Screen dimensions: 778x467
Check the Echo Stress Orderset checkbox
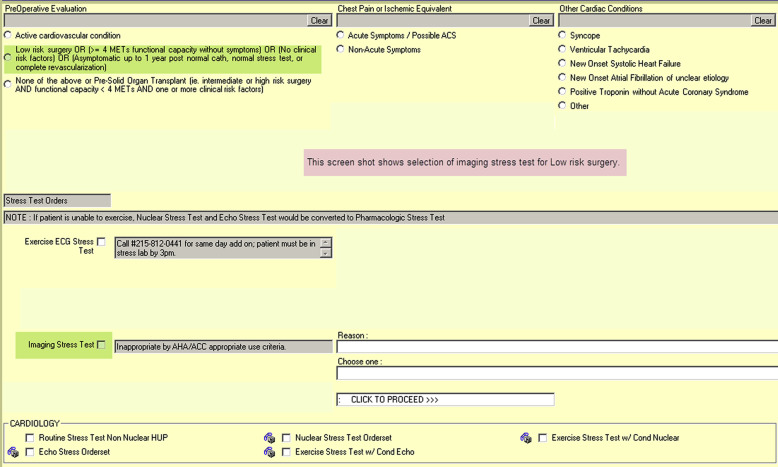coord(30,452)
